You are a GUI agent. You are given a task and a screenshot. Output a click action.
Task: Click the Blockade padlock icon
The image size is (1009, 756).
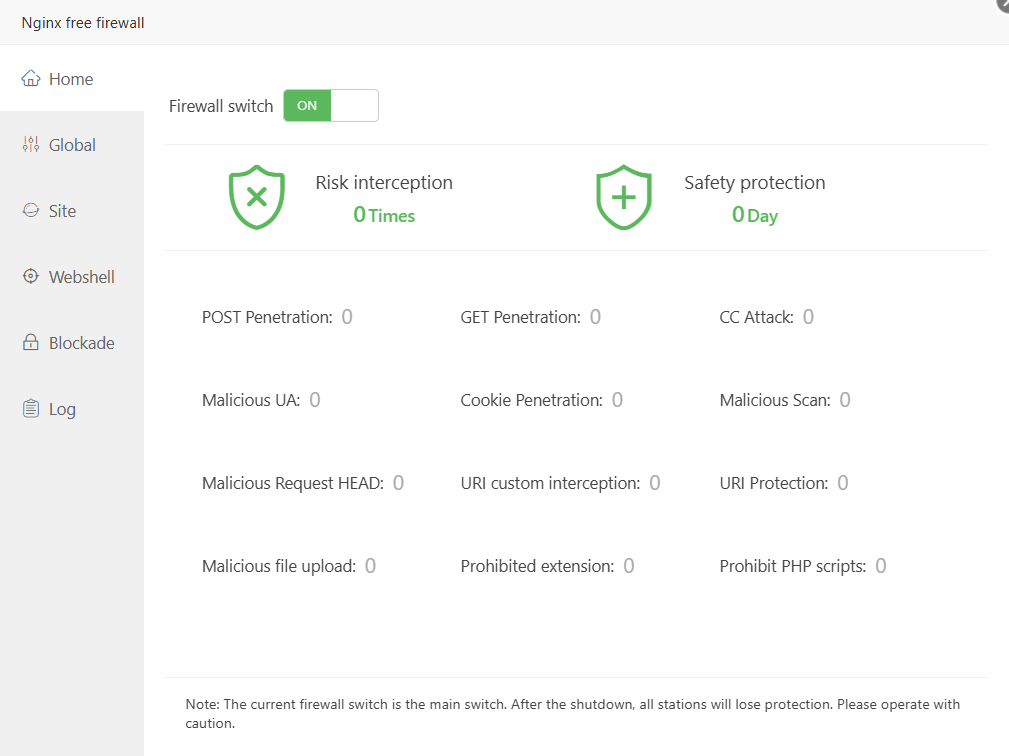coord(31,343)
